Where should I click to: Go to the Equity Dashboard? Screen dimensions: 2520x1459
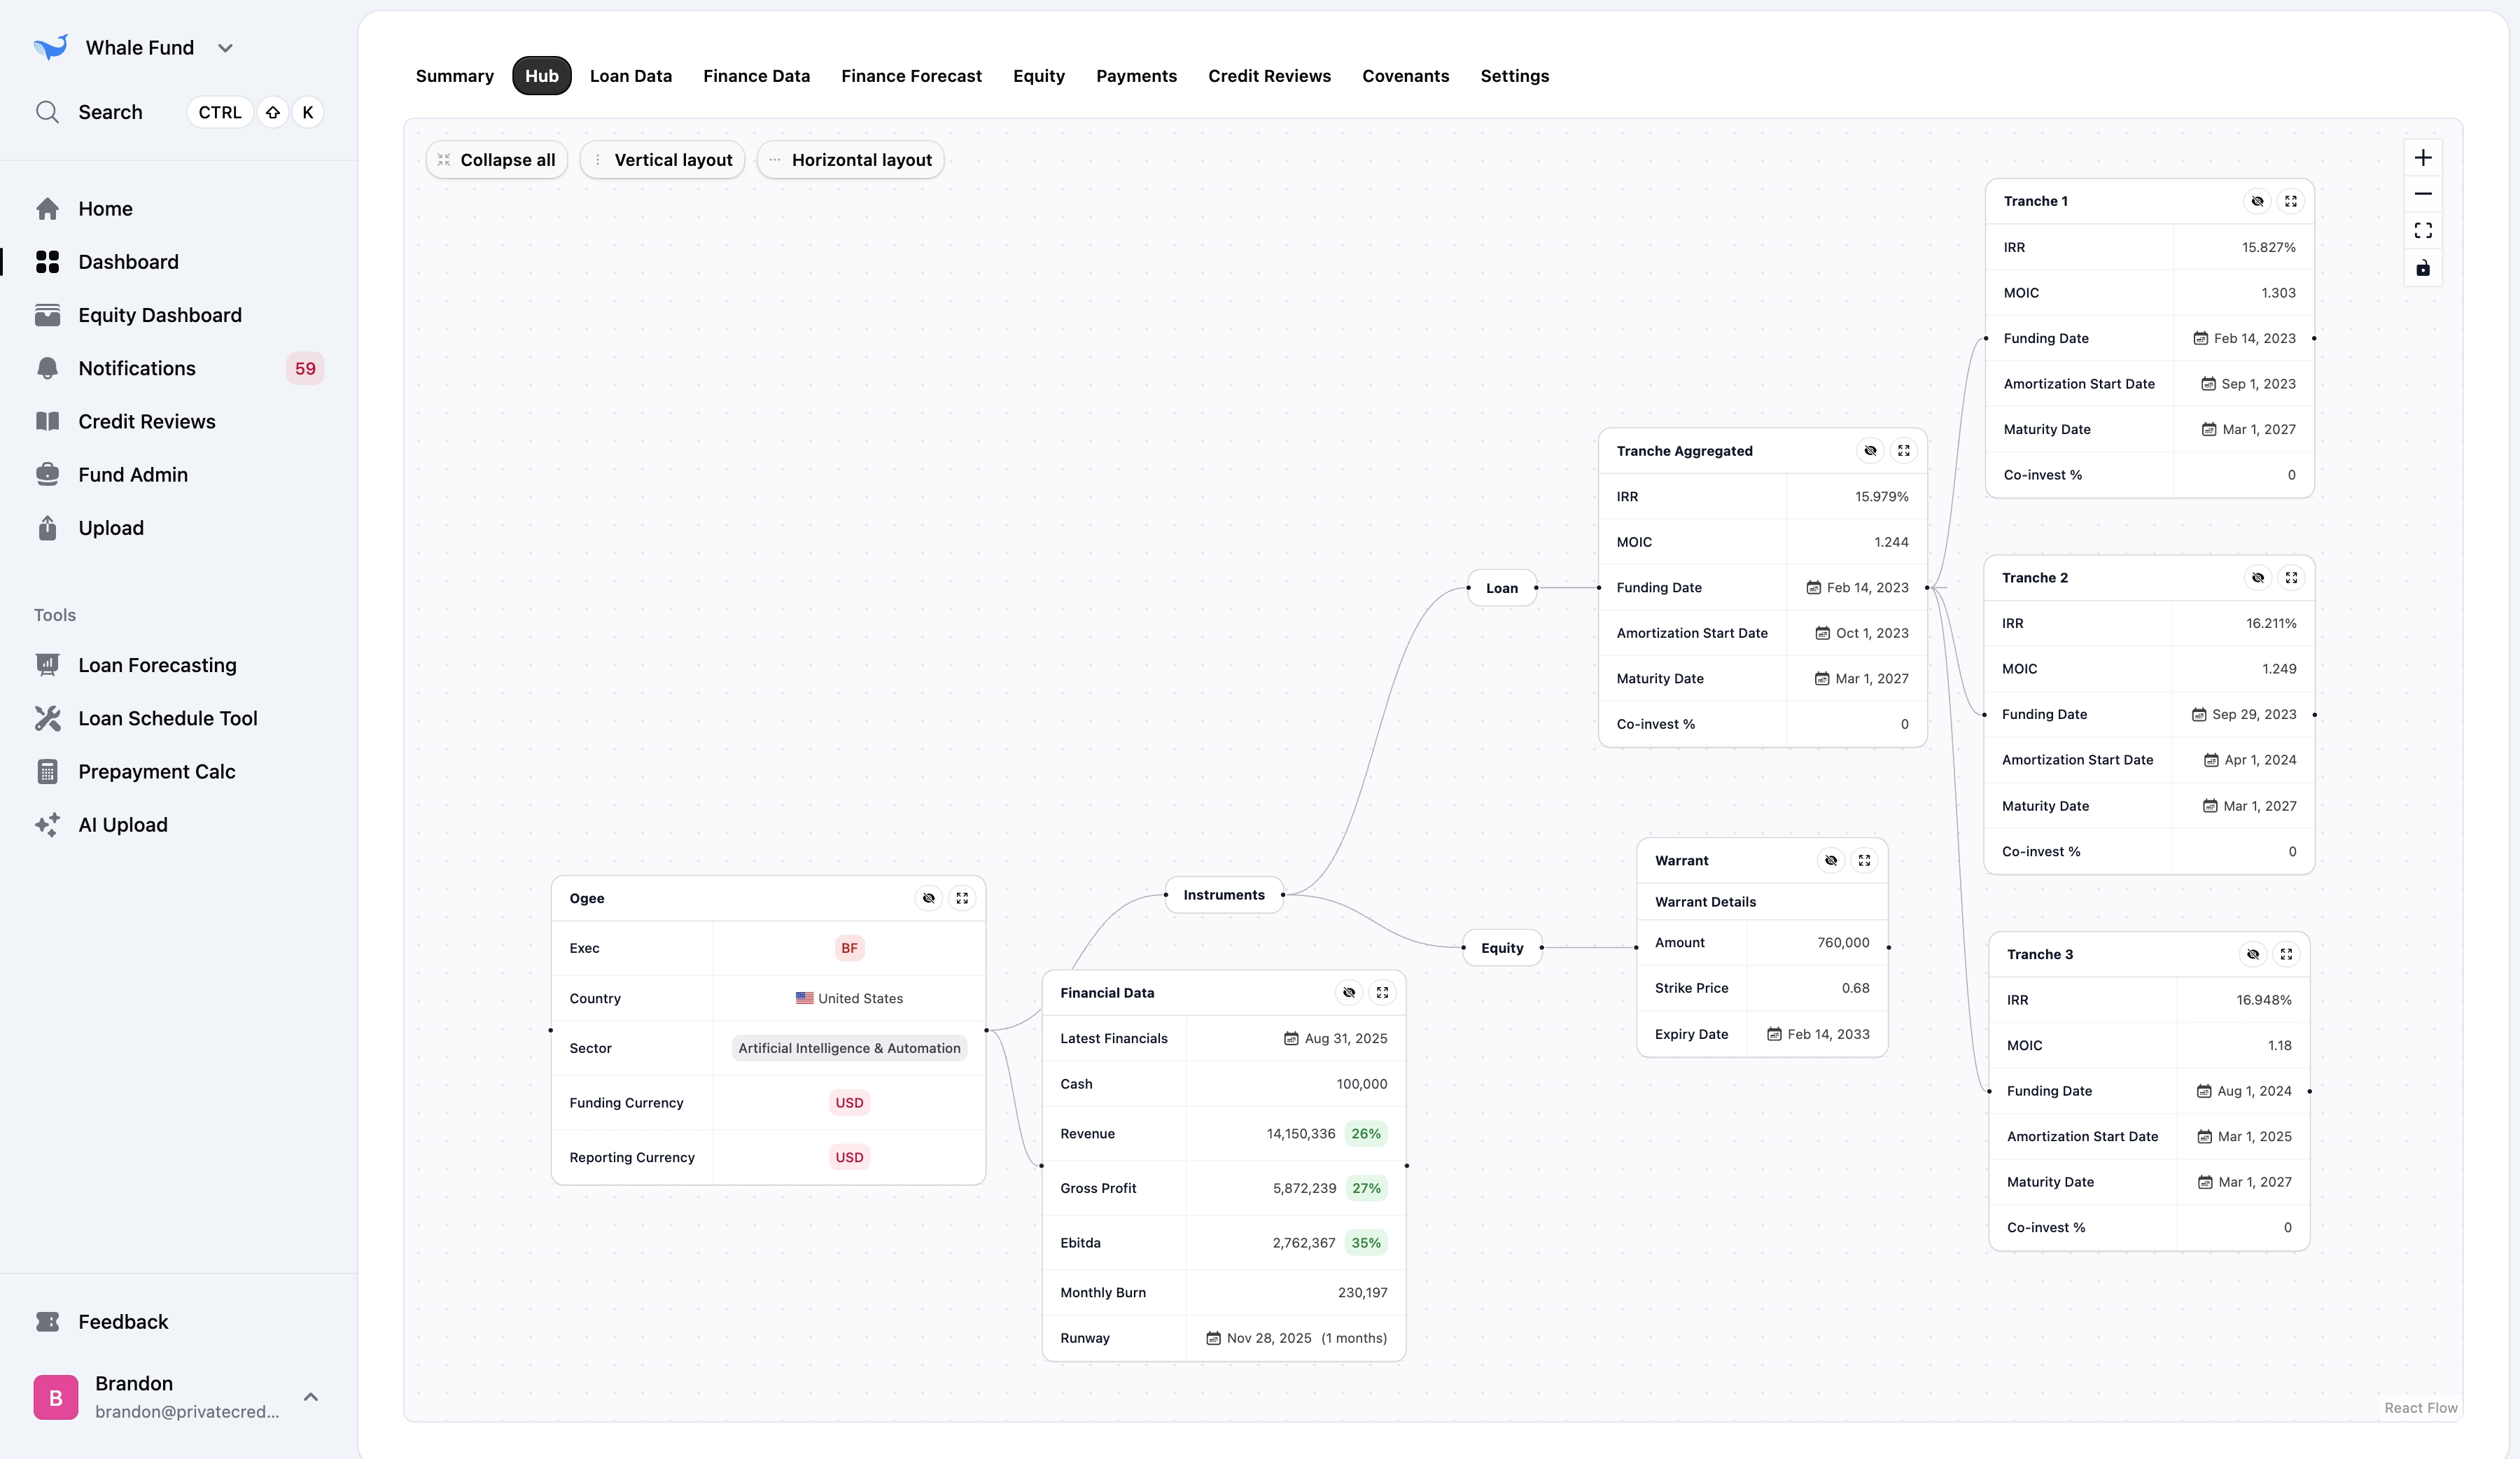[x=159, y=315]
